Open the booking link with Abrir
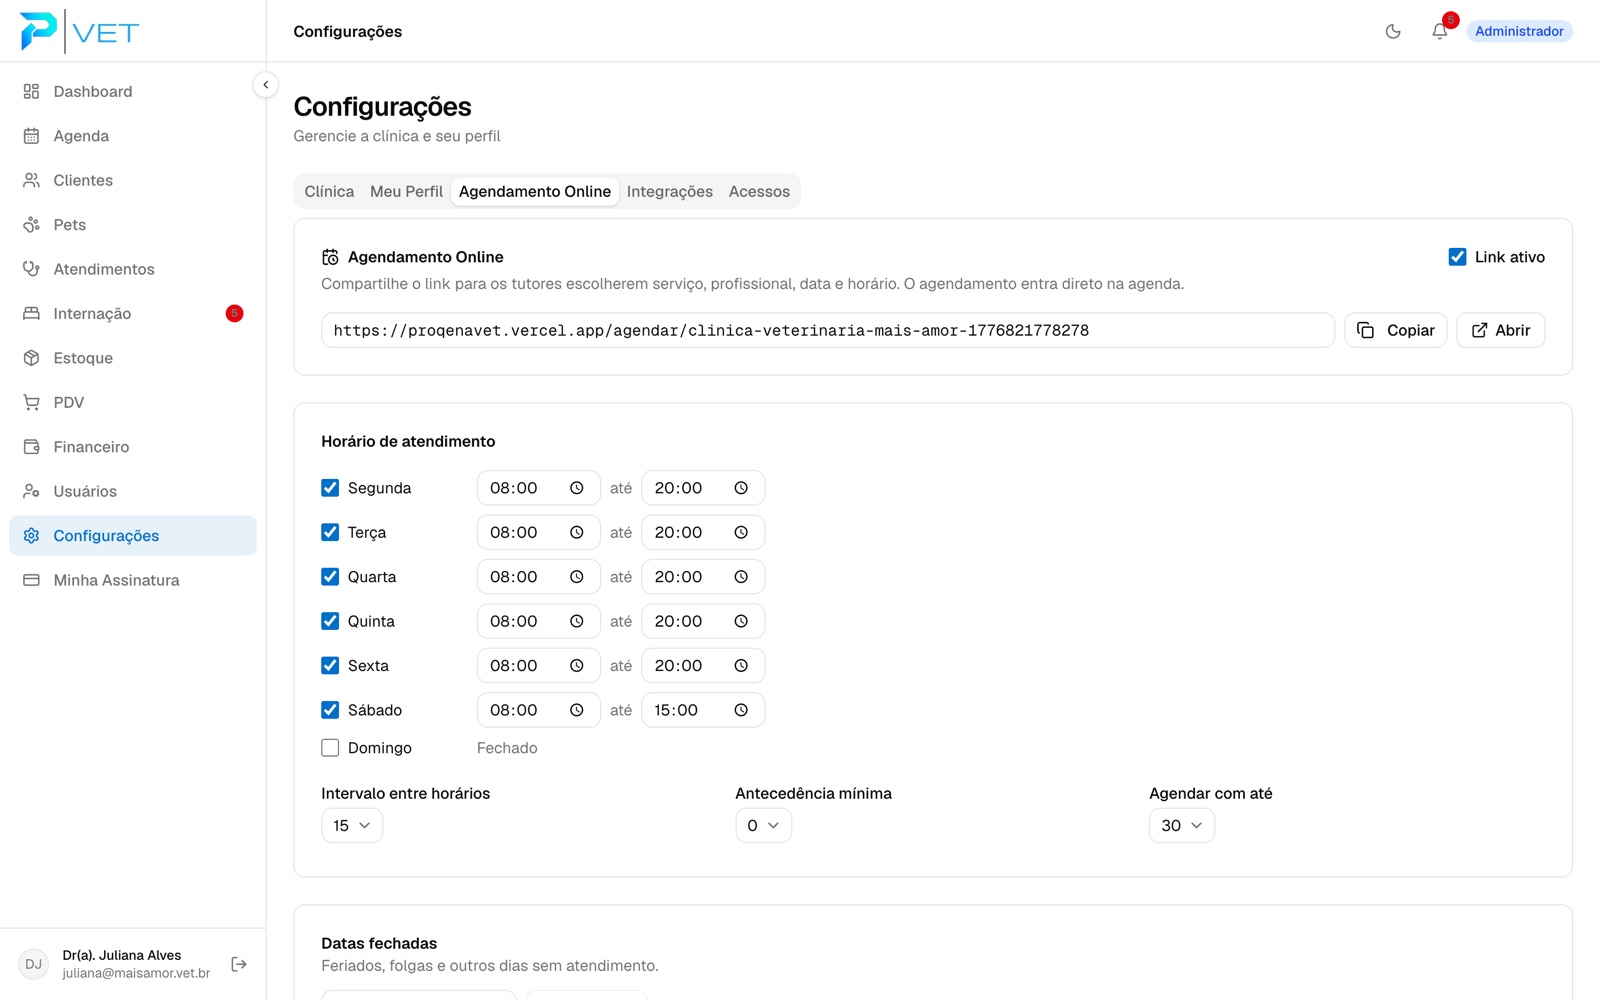The width and height of the screenshot is (1600, 1000). click(x=1501, y=330)
